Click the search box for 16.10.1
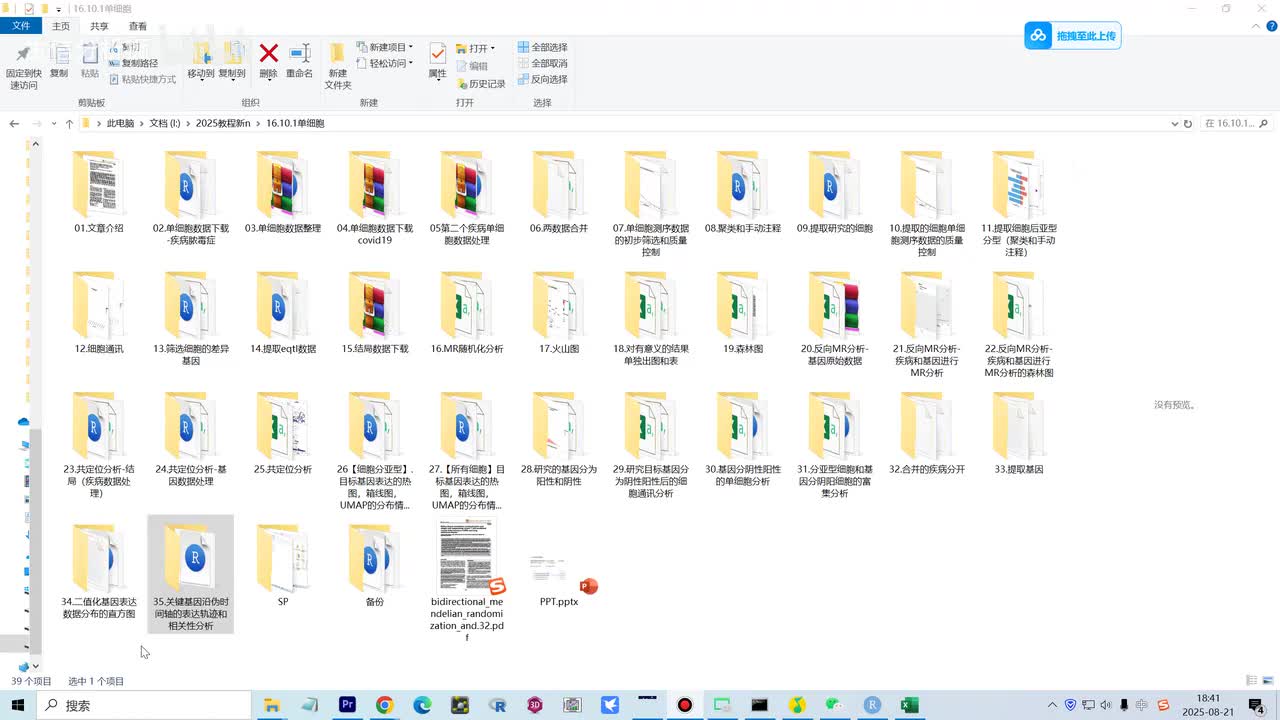 (1236, 124)
